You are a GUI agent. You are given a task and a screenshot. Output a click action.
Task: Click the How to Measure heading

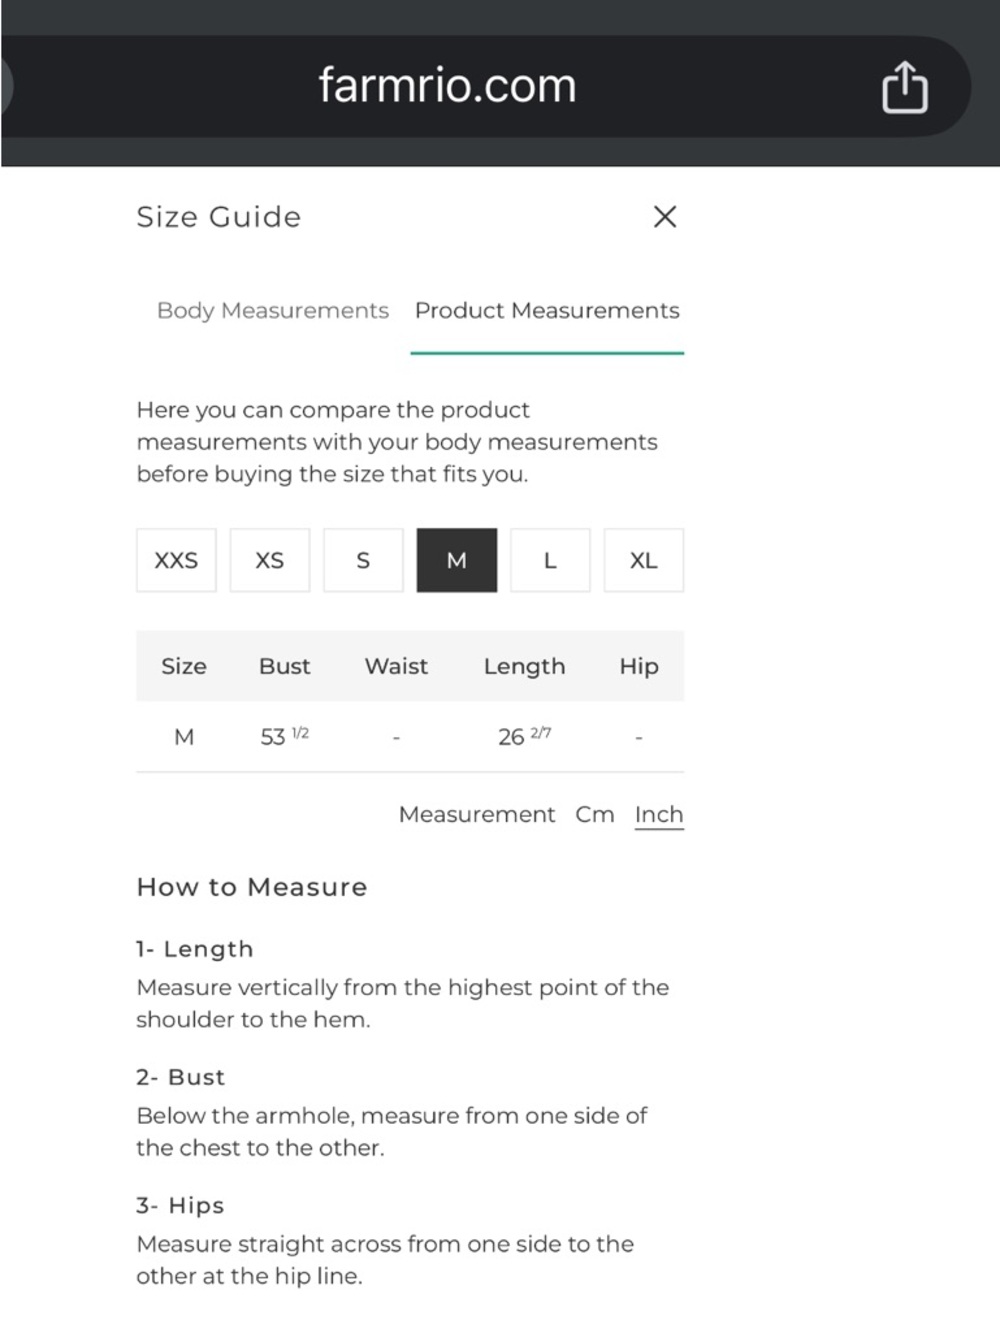click(252, 887)
